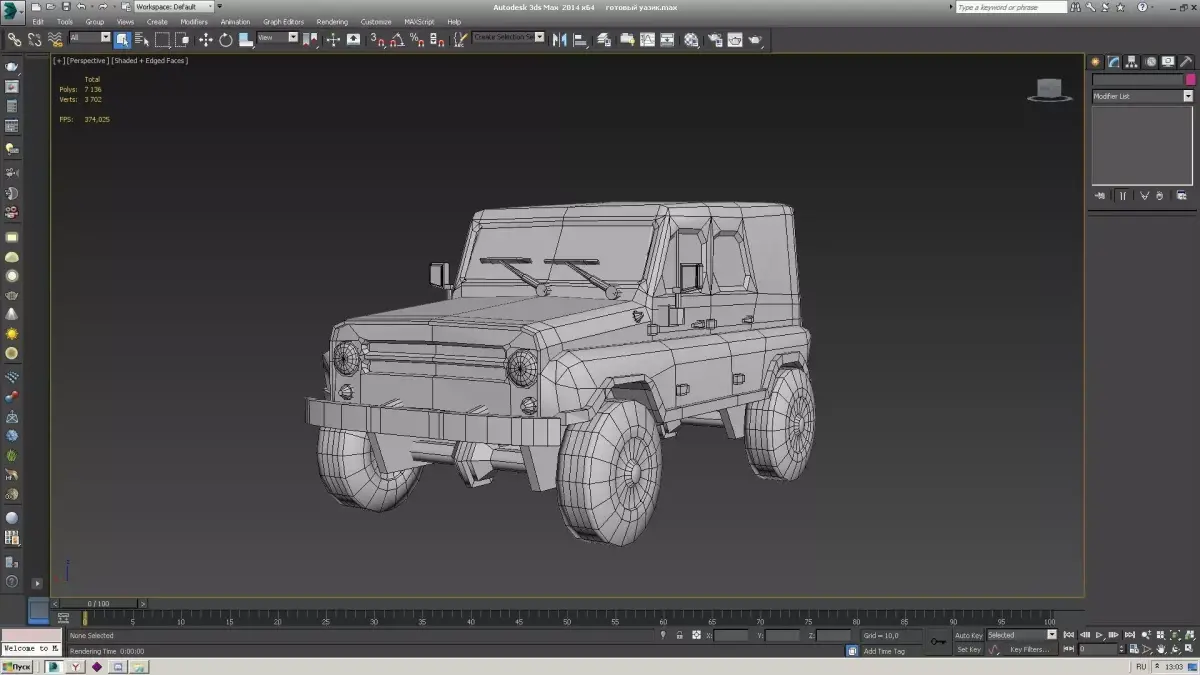
Task: Open the Graph Editors menu
Action: (284, 21)
